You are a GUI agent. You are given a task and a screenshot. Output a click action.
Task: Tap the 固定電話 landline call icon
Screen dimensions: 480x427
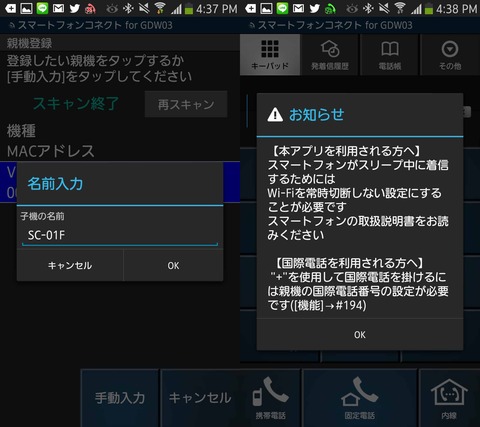pyautogui.click(x=360, y=398)
